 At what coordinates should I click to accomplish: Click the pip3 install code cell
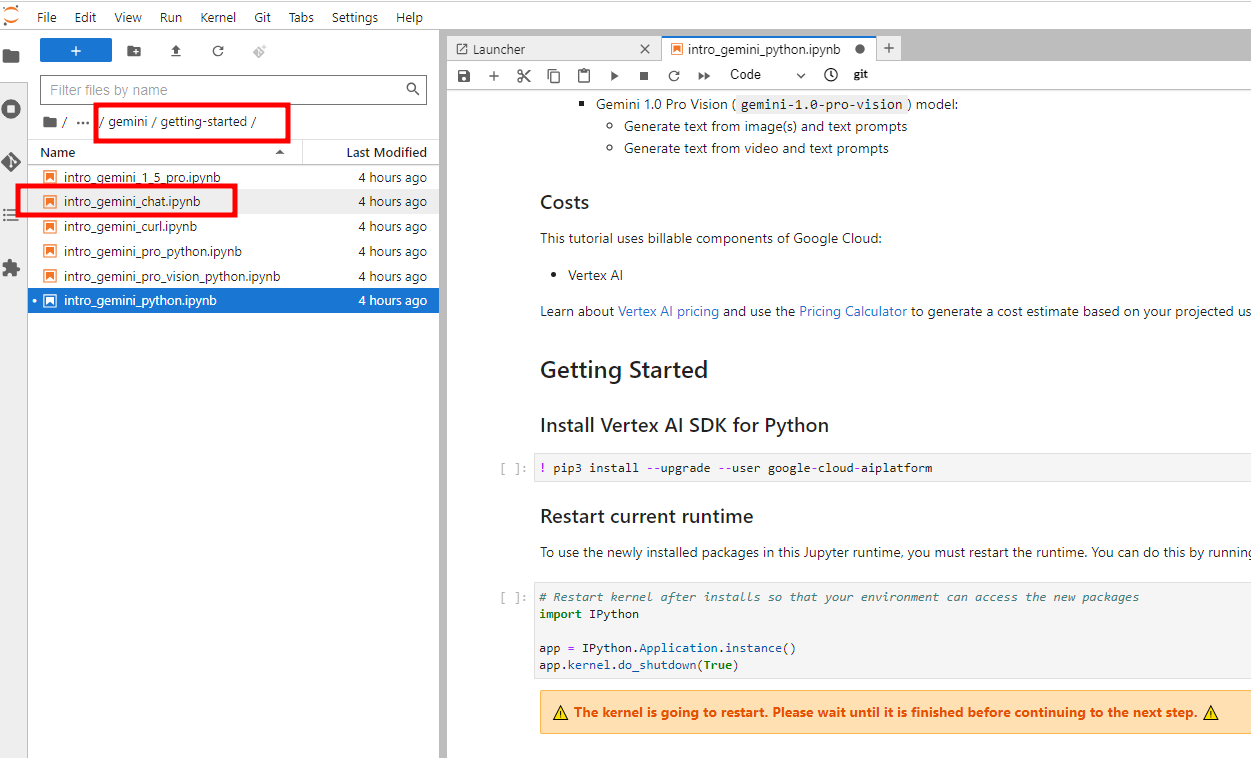point(892,468)
